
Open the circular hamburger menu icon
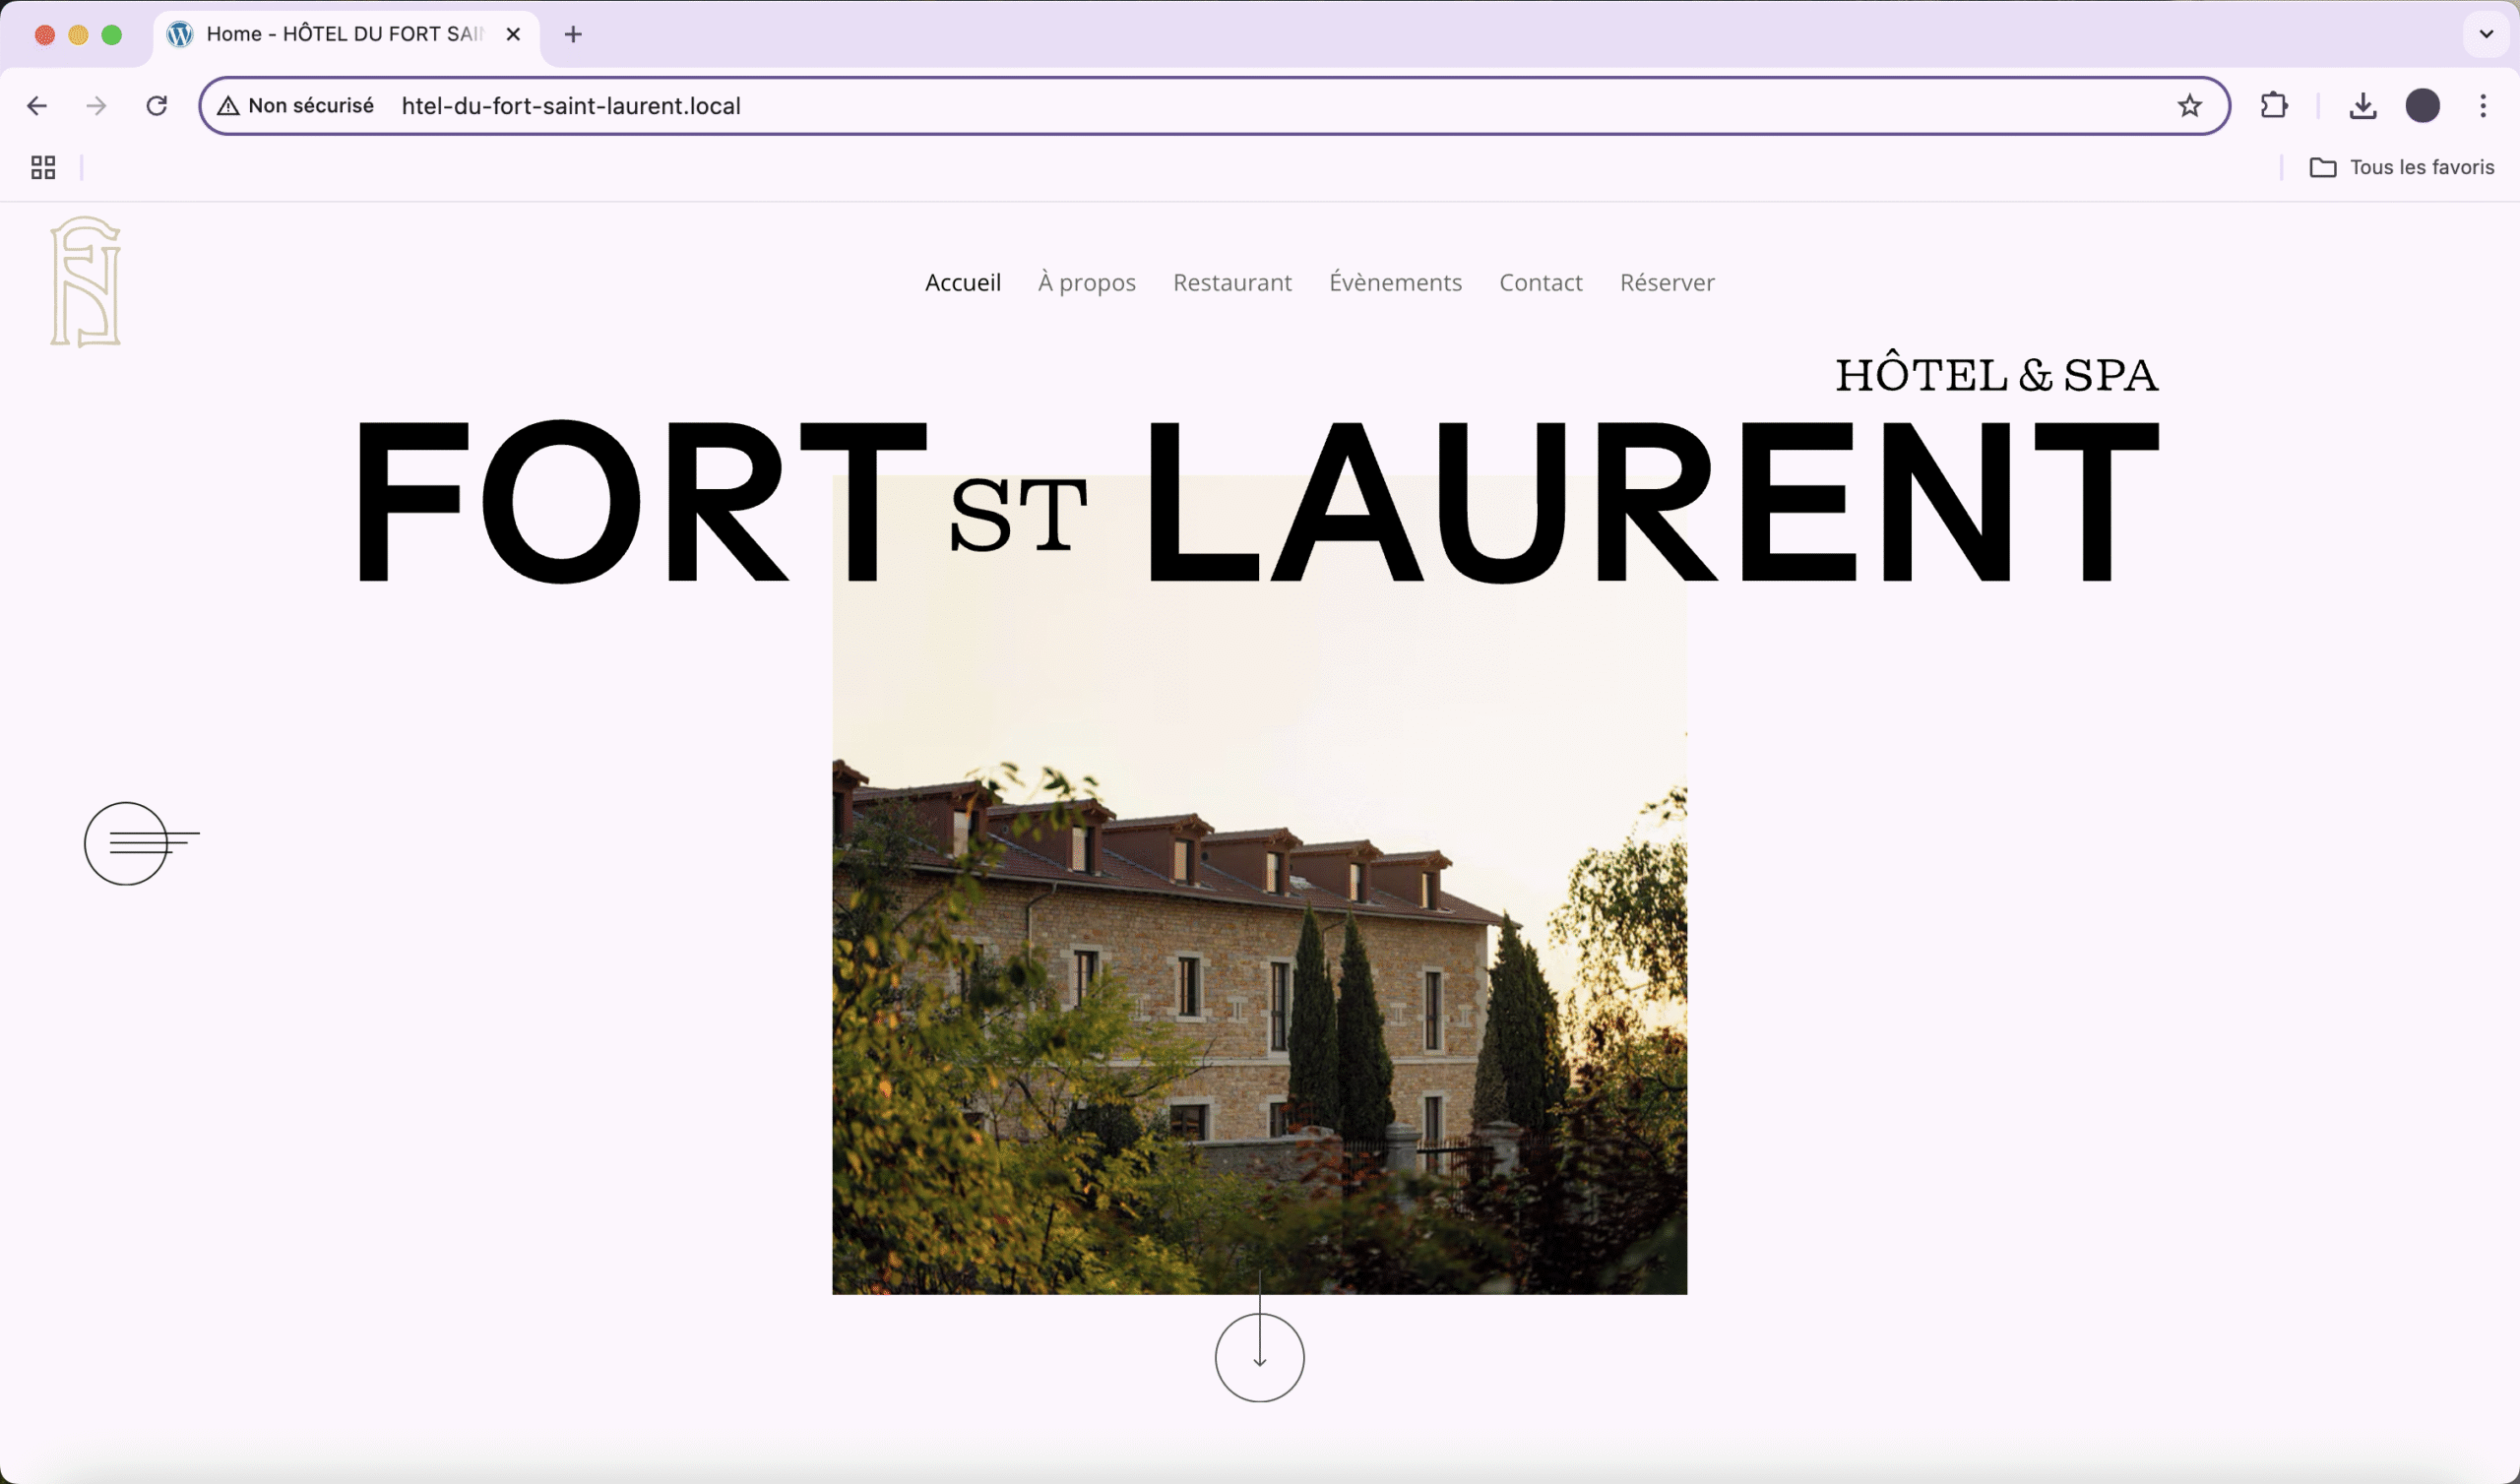[x=127, y=843]
